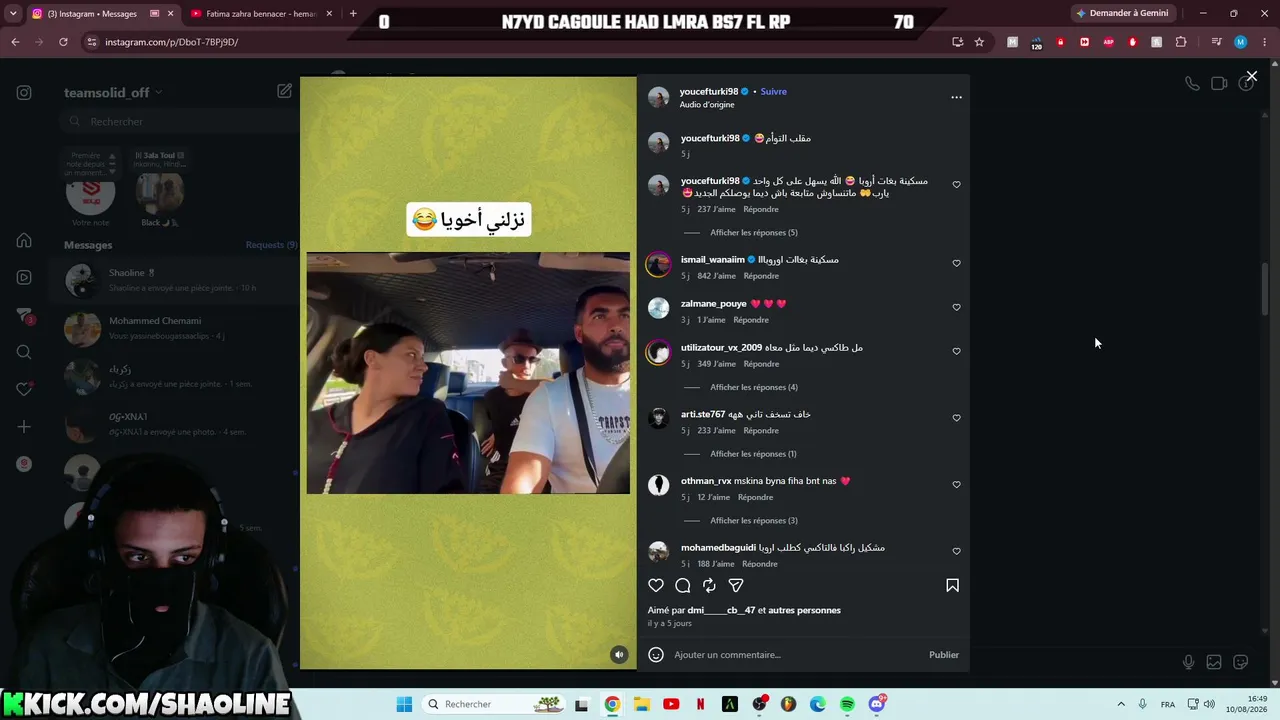Reply to arti.ste767's comment
This screenshot has height=720, width=1280.
click(x=761, y=431)
